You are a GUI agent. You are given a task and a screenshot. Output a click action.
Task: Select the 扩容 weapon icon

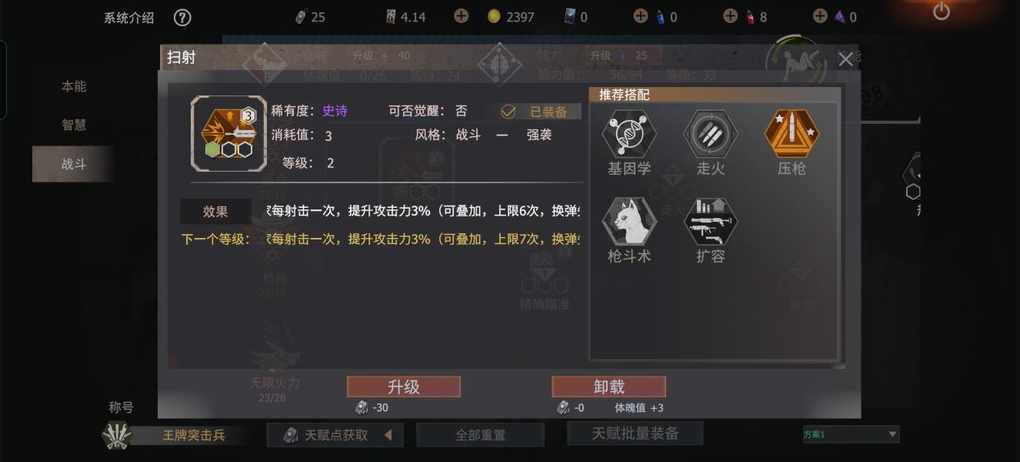[x=710, y=222]
